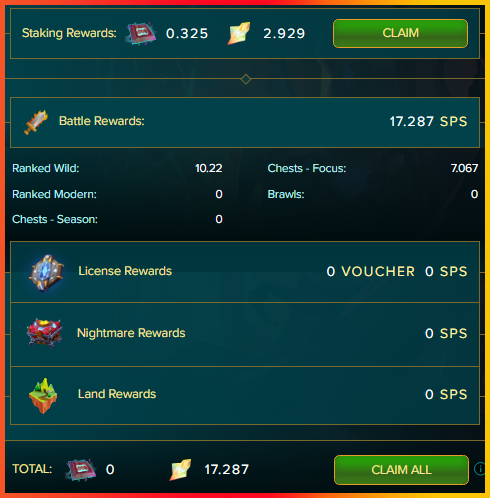Viewport: 490px width, 498px height.
Task: Click the voucher book icon in the TOTAL row
Action: (81, 470)
